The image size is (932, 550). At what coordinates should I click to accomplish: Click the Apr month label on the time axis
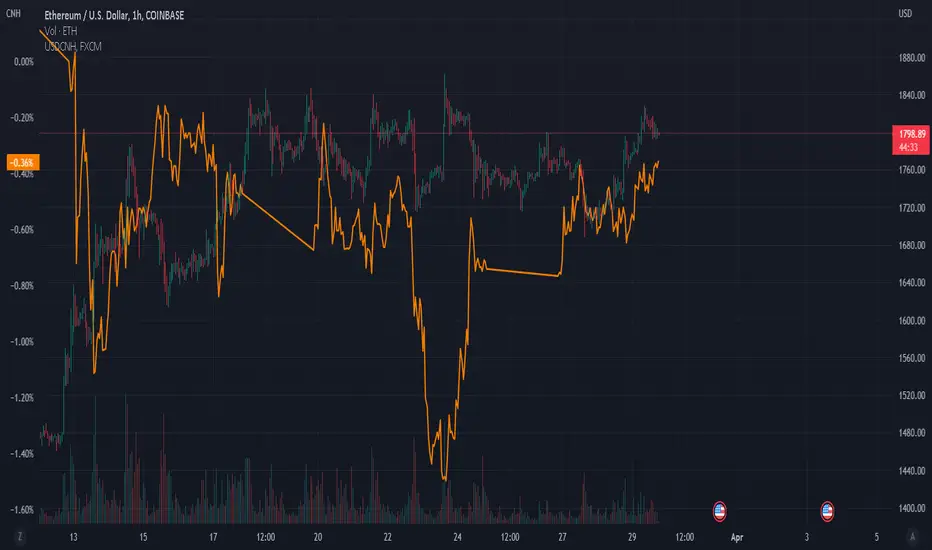(737, 538)
